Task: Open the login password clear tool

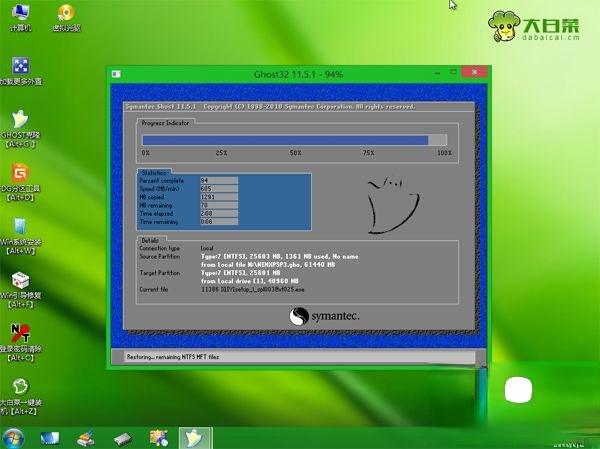Action: [x=20, y=334]
